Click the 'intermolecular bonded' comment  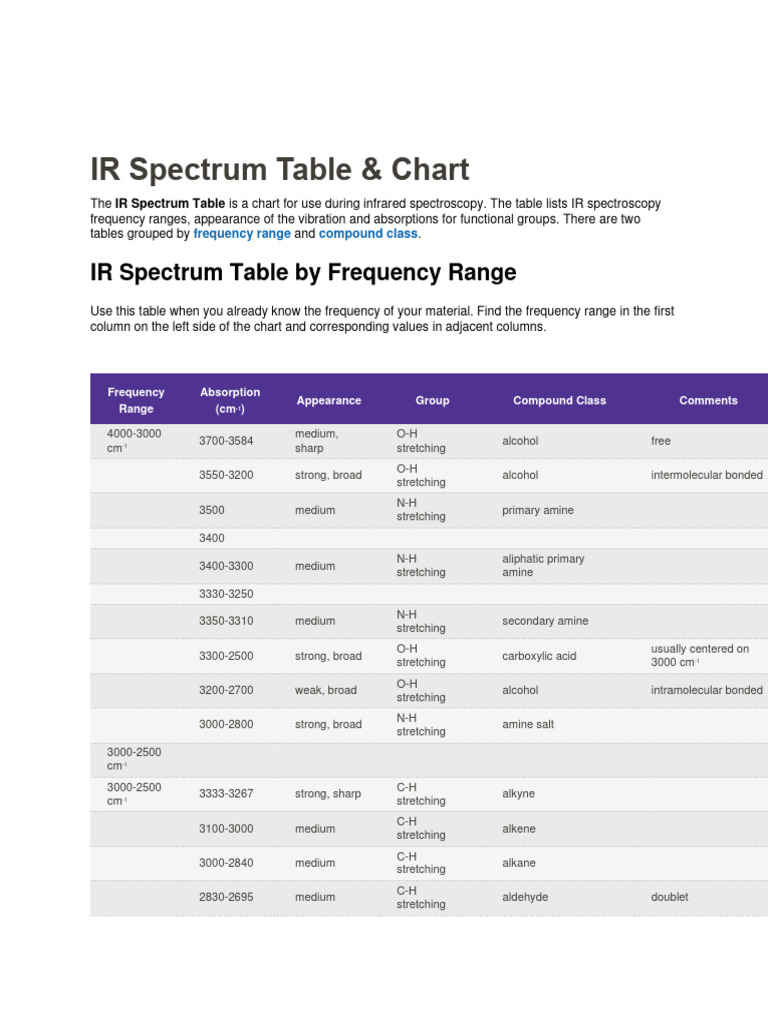[706, 475]
